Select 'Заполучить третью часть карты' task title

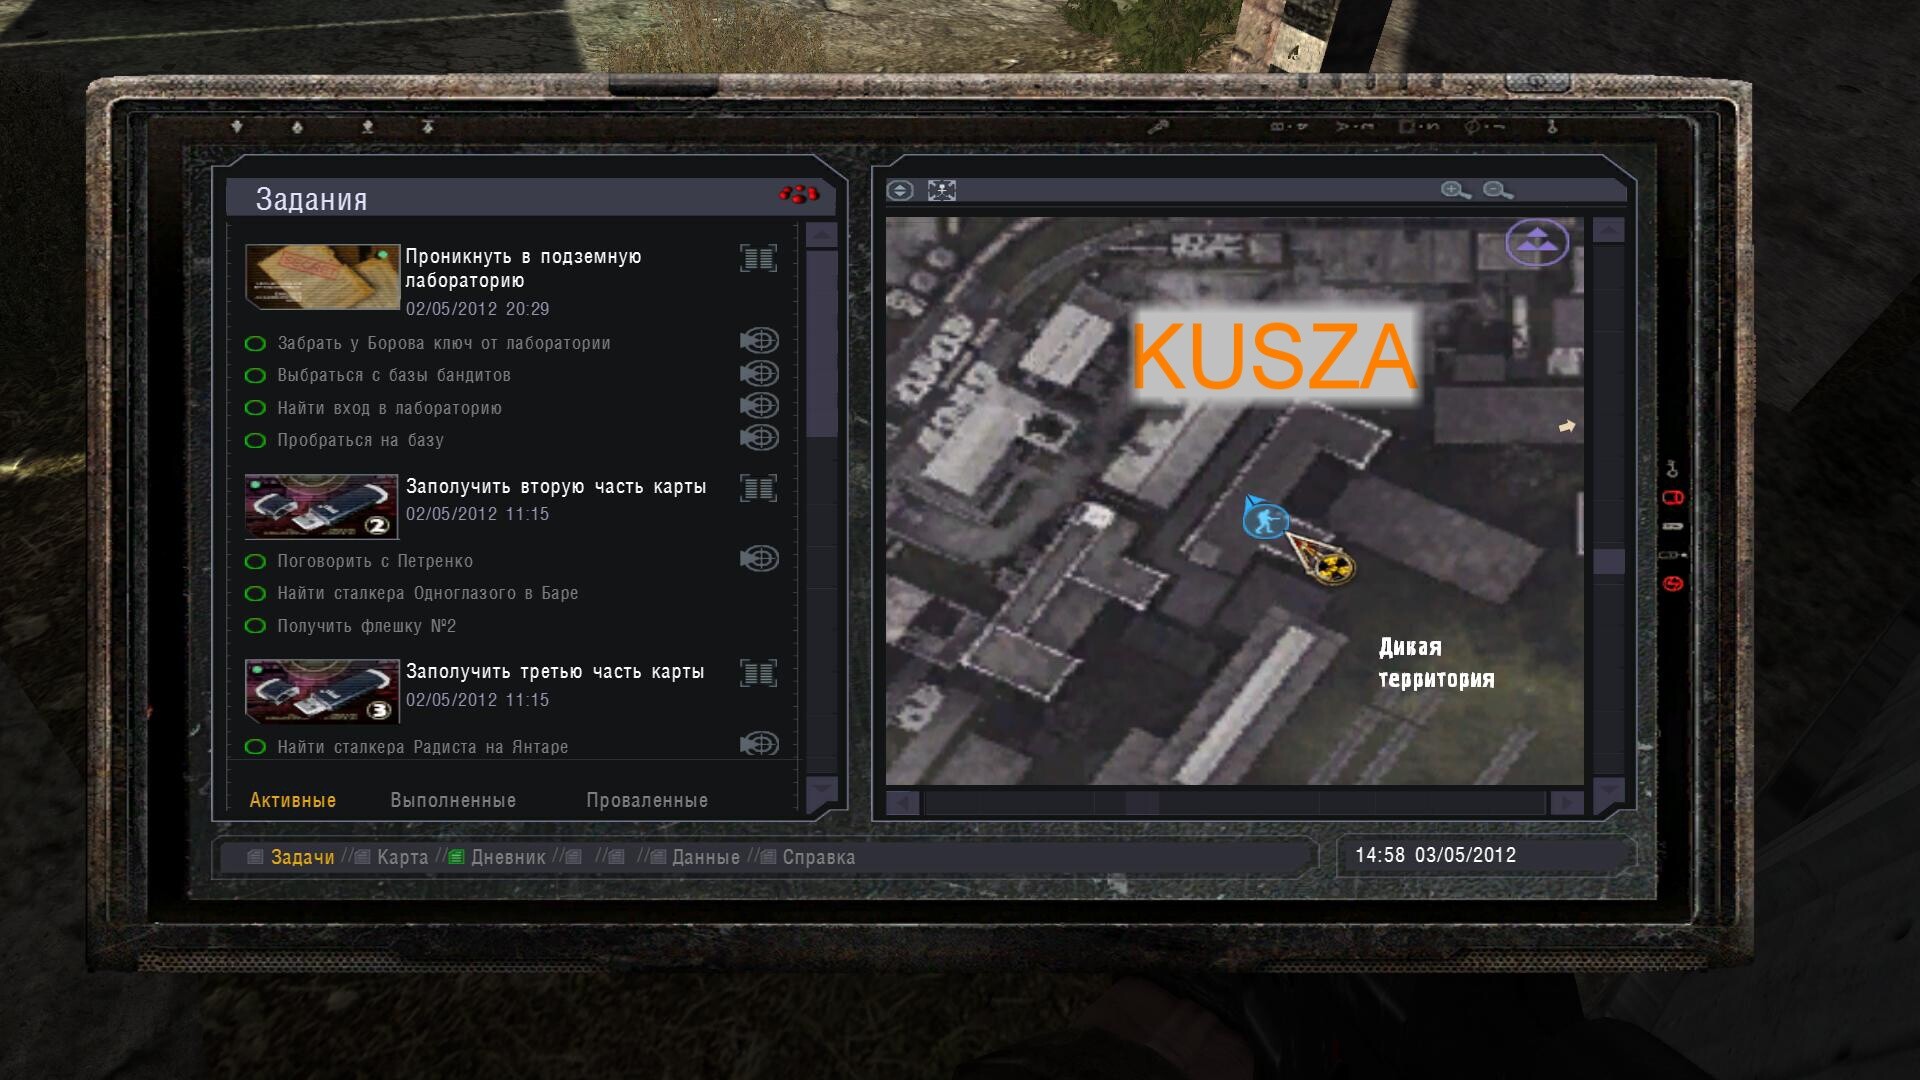555,671
